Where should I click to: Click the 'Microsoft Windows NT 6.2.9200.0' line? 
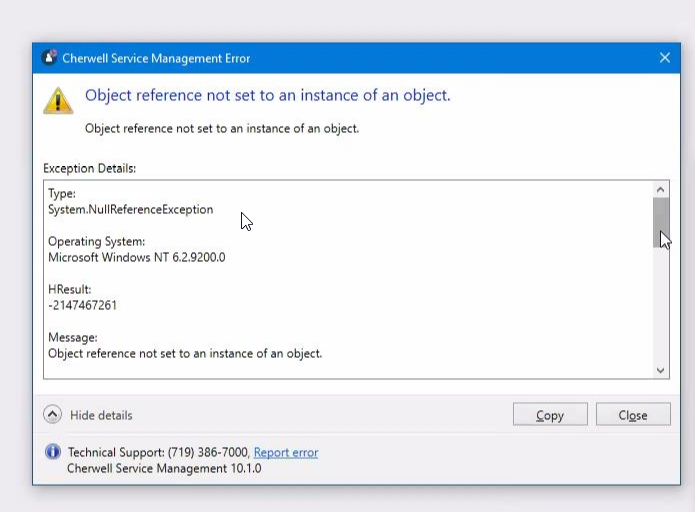(x=137, y=257)
